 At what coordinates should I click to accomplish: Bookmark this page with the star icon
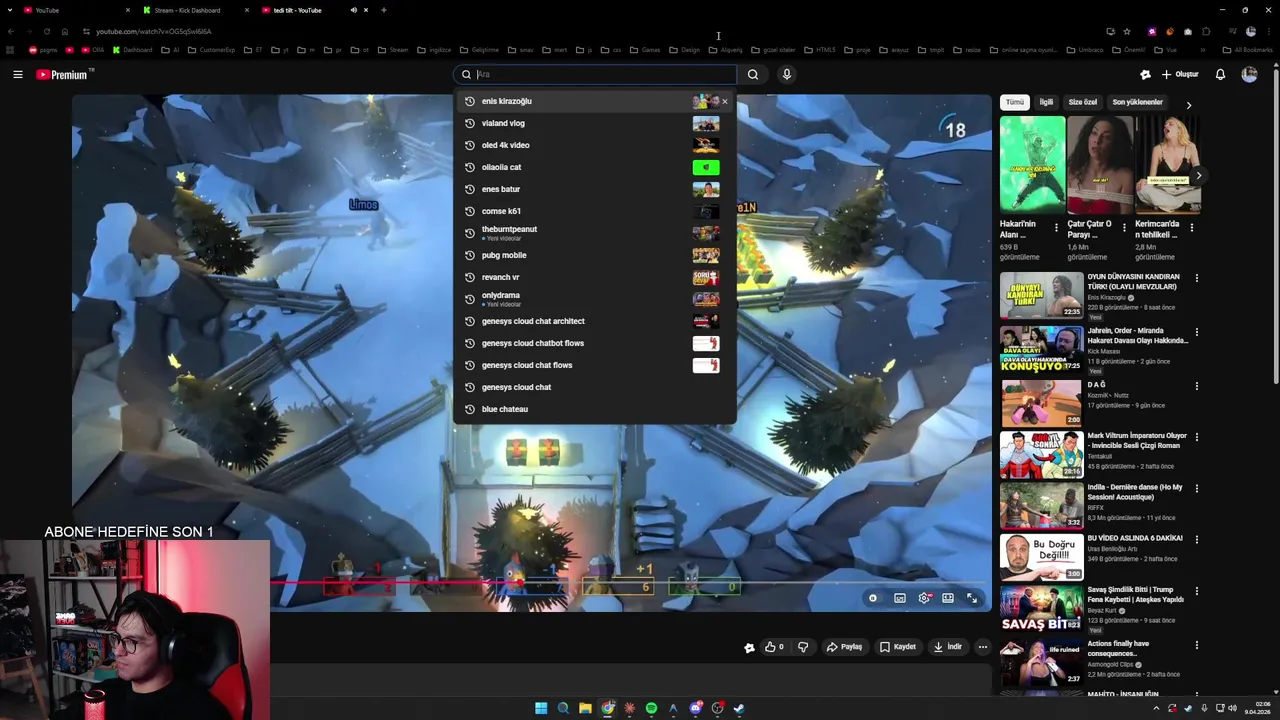[x=1127, y=31]
